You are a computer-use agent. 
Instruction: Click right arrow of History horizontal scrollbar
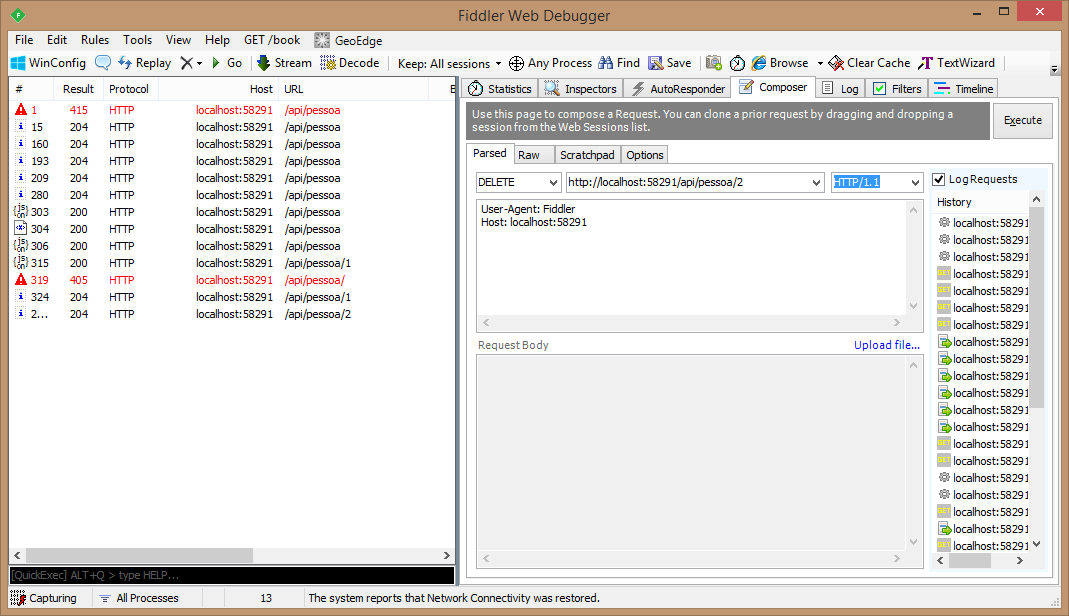(x=1019, y=561)
